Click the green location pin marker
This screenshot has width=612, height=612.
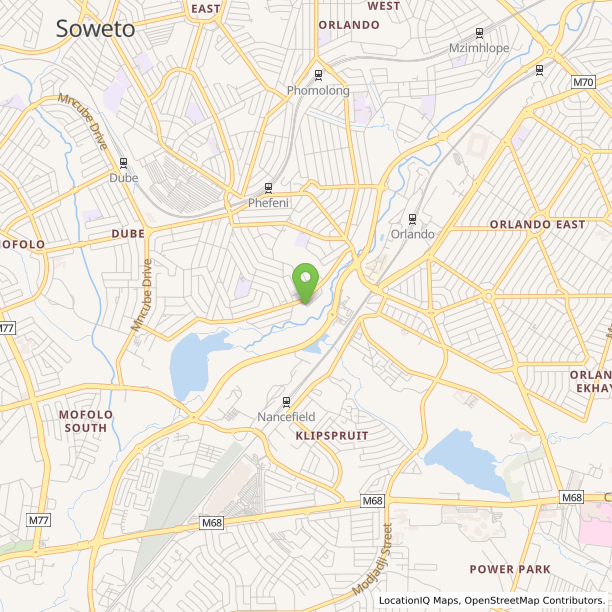306,284
